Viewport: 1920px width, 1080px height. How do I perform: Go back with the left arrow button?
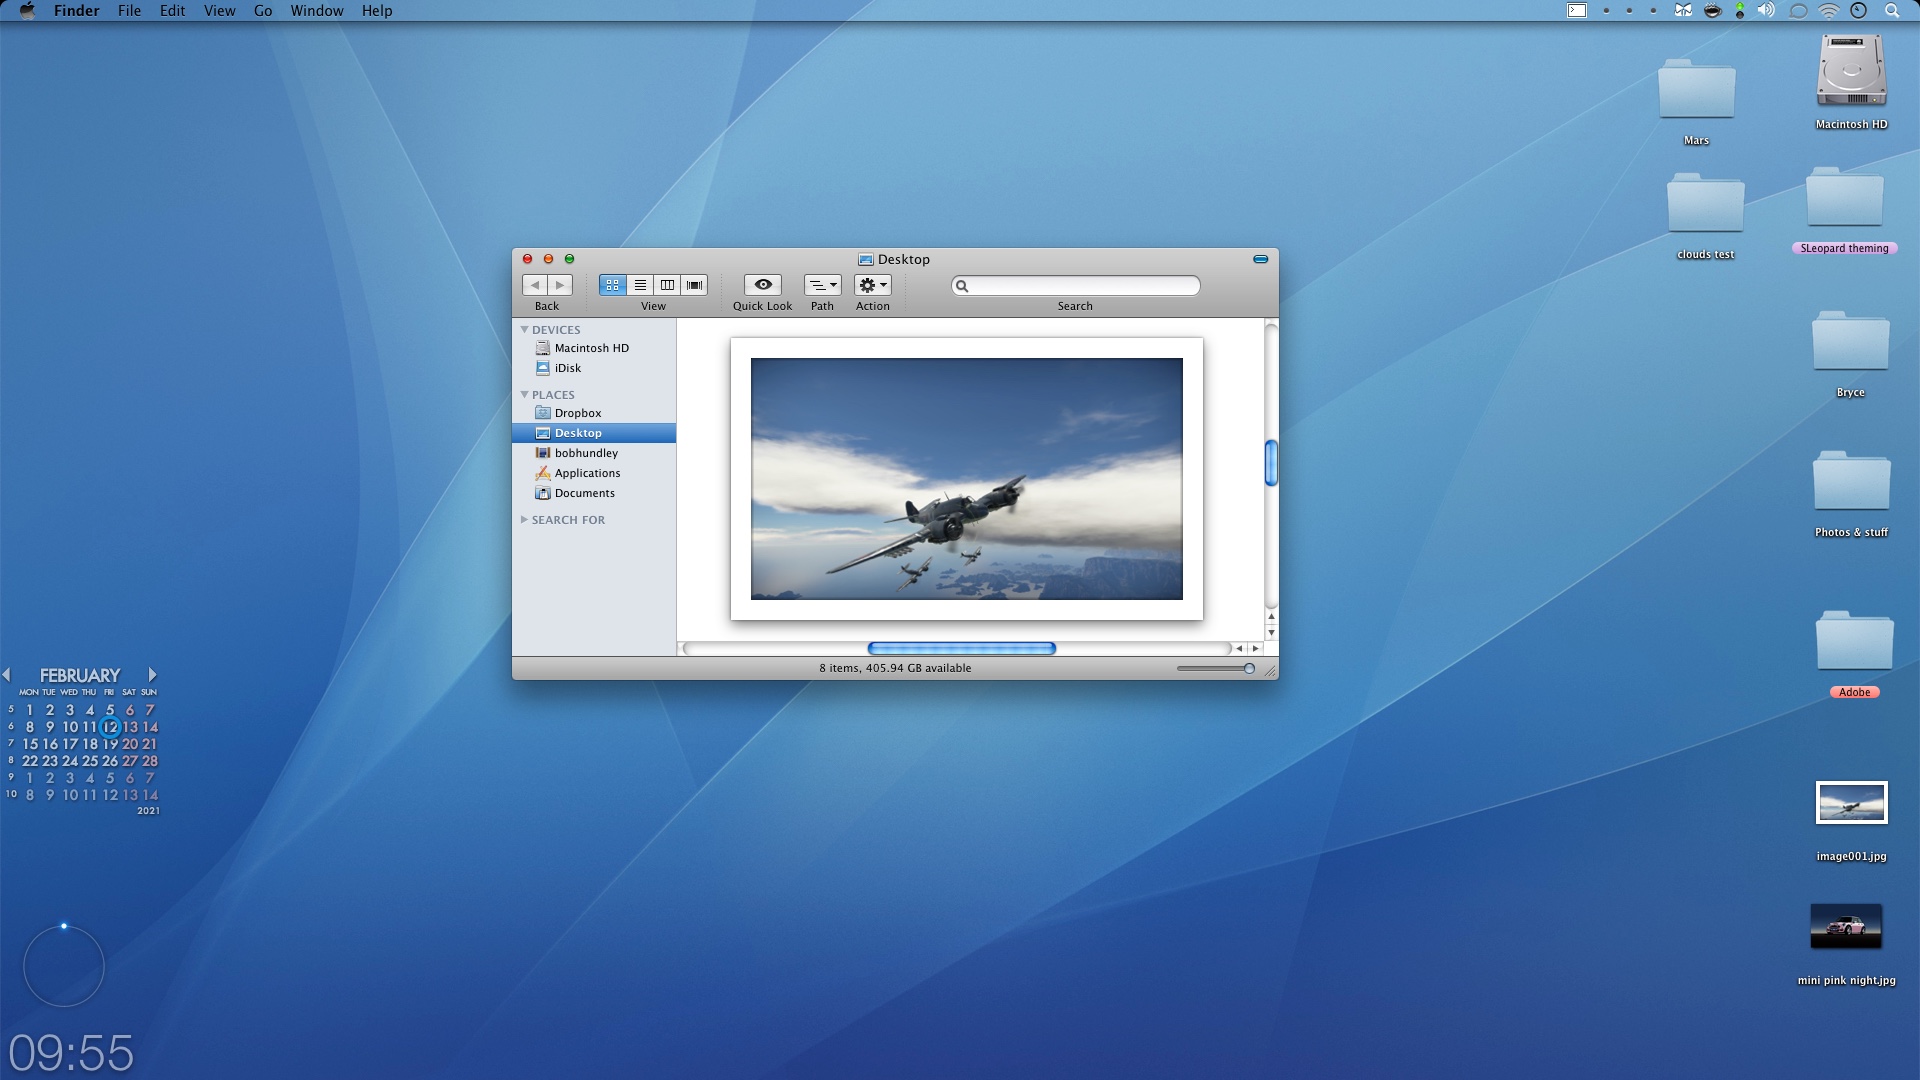[535, 285]
